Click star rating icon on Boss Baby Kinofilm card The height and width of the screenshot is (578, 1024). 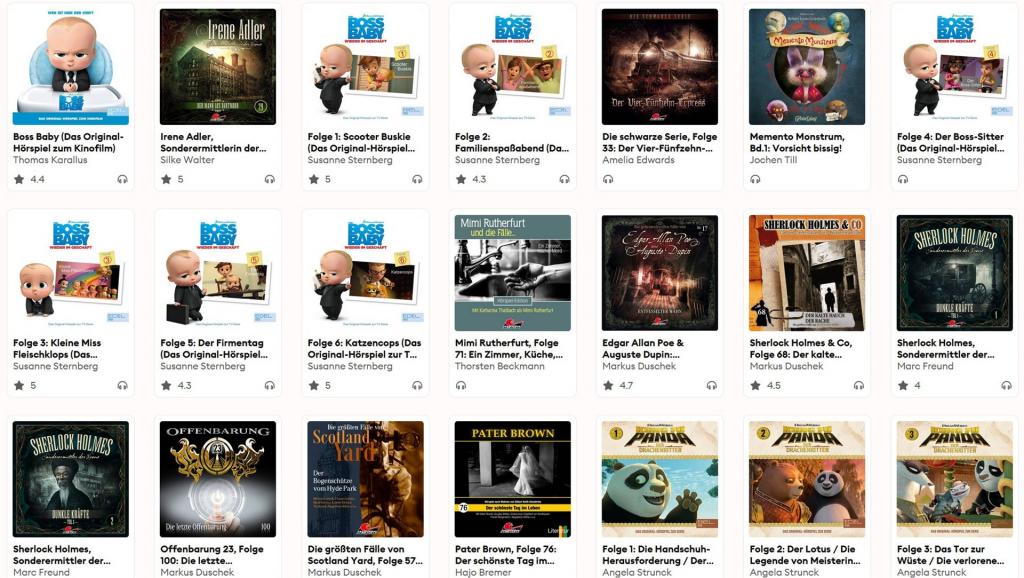[x=19, y=179]
